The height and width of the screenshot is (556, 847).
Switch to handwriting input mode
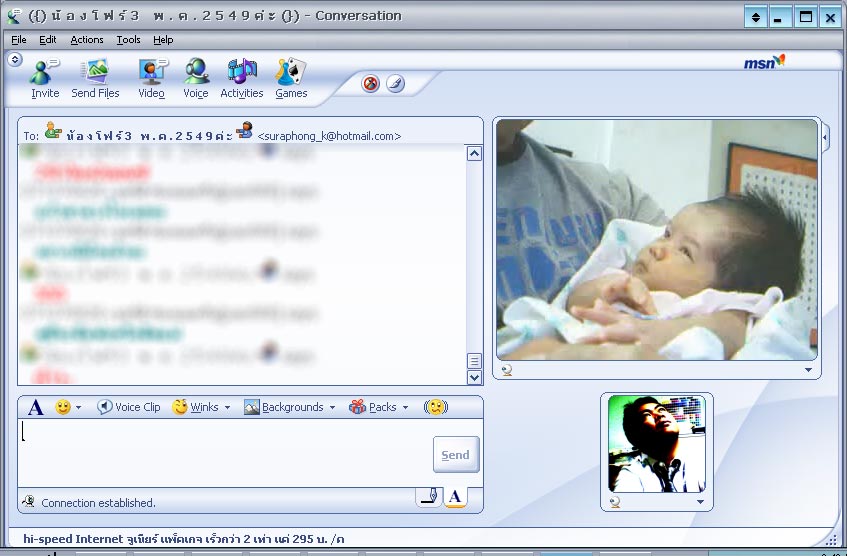428,496
